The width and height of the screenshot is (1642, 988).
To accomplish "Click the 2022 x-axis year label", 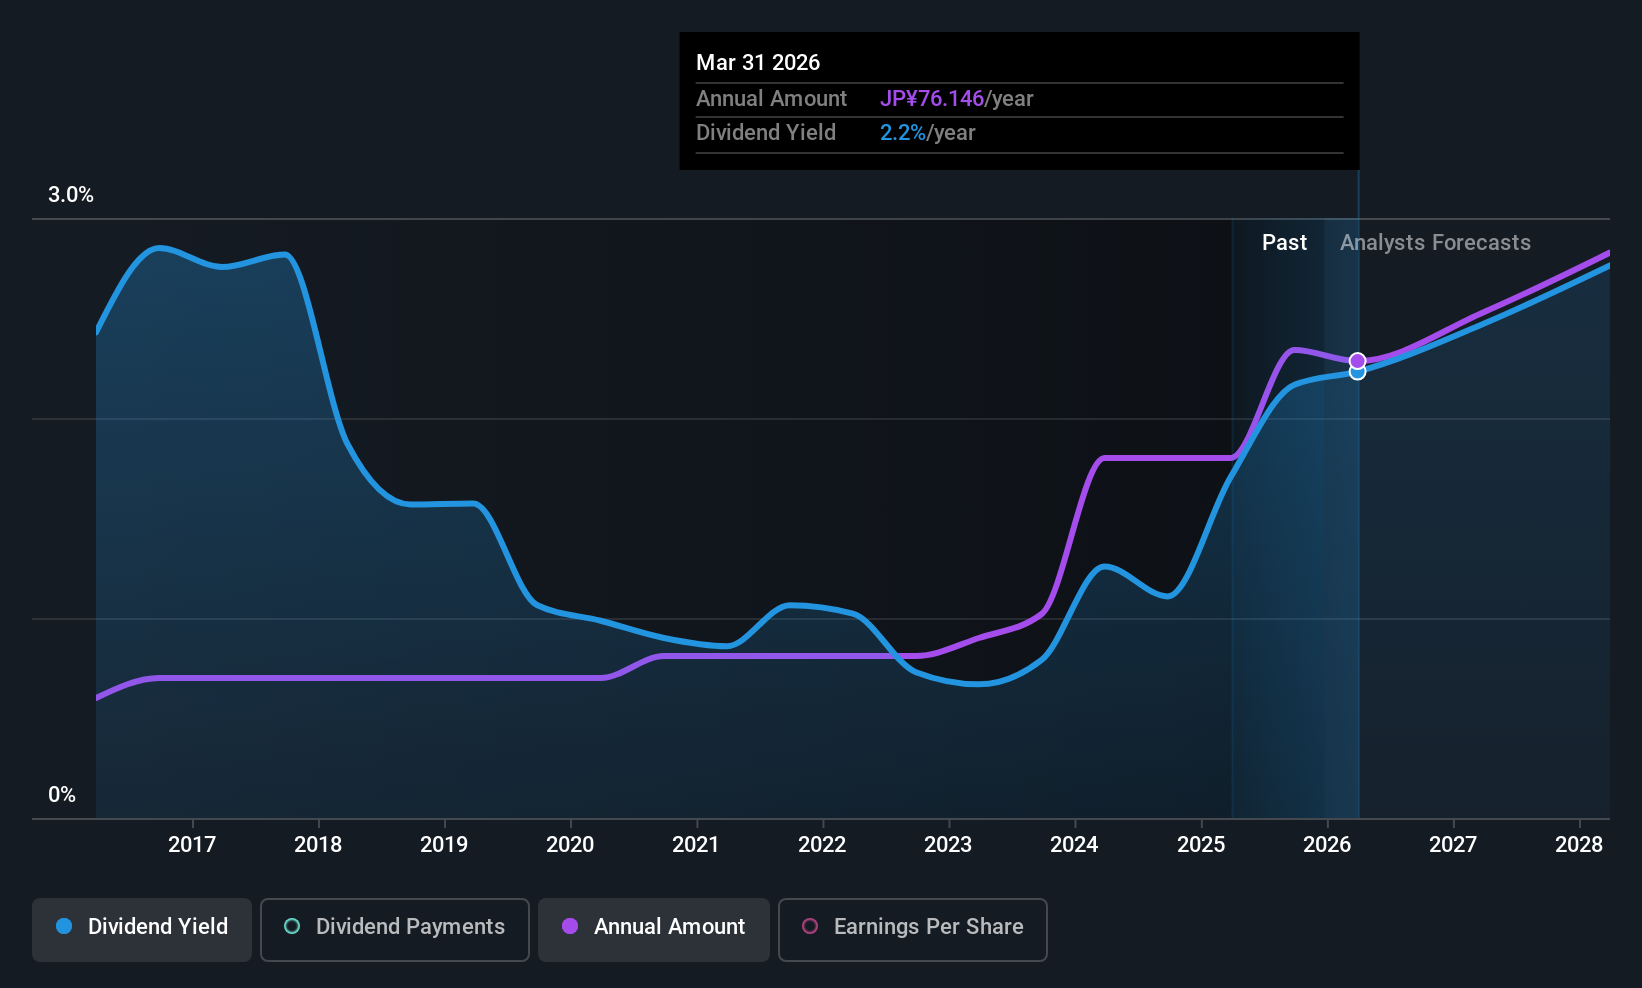I will point(822,845).
